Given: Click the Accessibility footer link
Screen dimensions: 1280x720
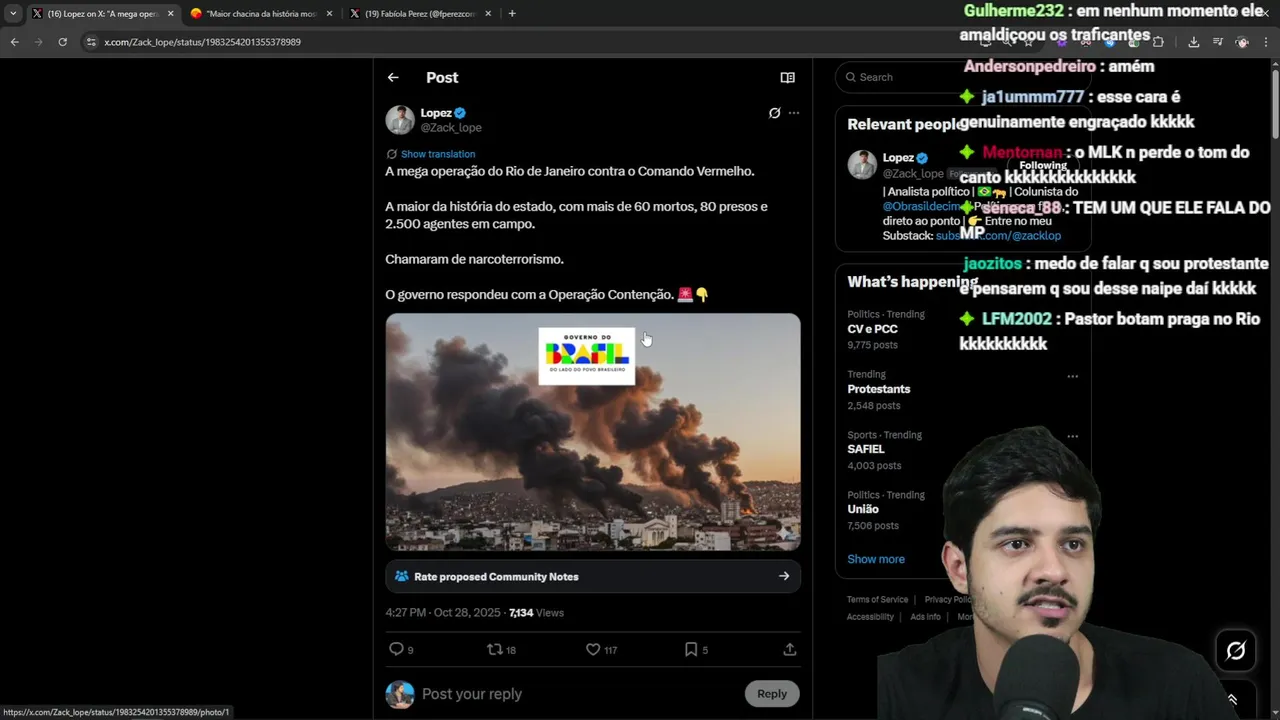Looking at the screenshot, I should pos(870,617).
